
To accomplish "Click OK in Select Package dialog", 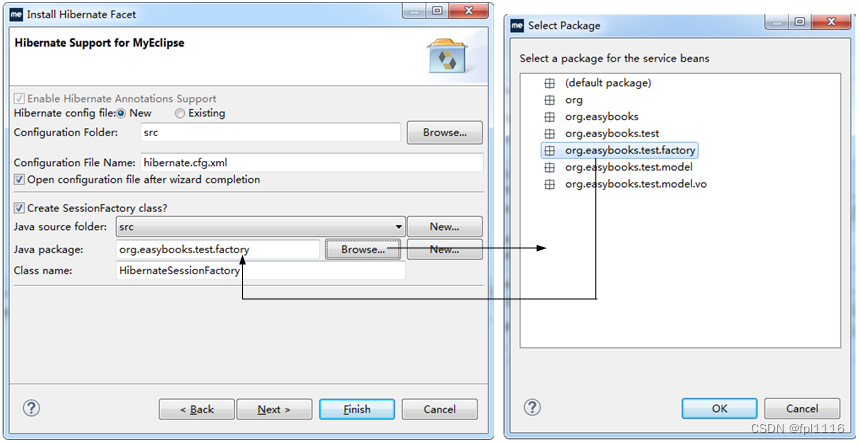I will [x=720, y=408].
